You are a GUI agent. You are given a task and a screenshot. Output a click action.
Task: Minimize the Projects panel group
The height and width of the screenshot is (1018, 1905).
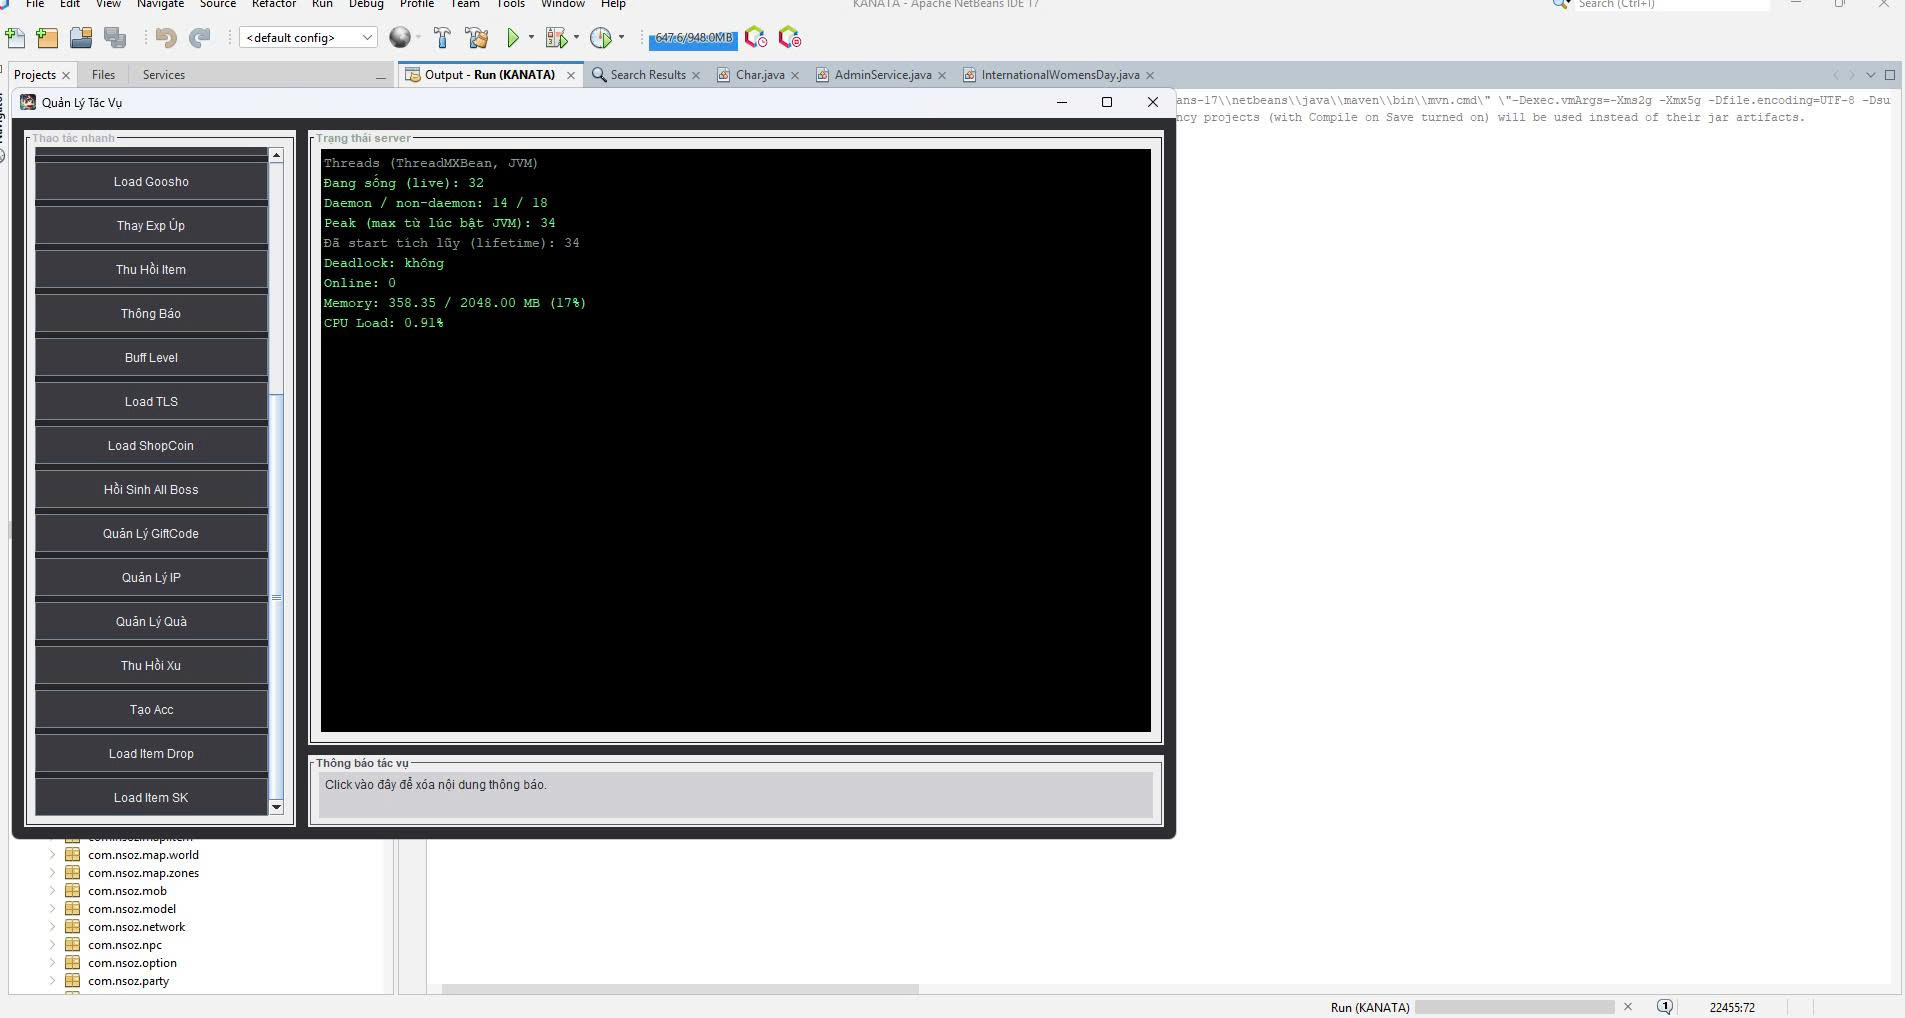coord(380,76)
